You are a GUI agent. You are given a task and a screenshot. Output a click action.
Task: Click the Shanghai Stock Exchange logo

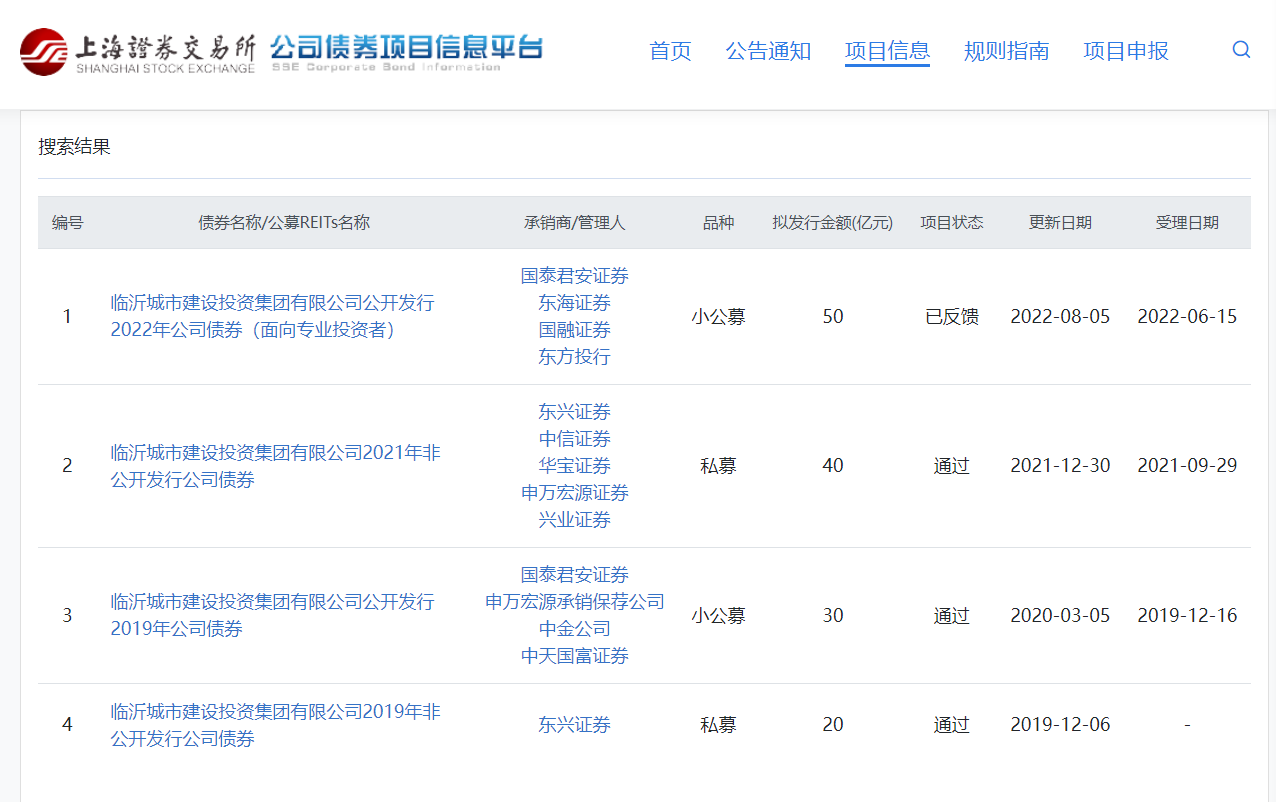138,52
